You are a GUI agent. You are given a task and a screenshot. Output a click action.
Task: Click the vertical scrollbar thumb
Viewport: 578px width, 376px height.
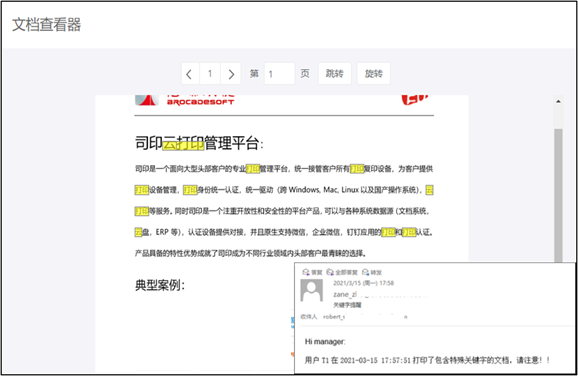[558, 195]
